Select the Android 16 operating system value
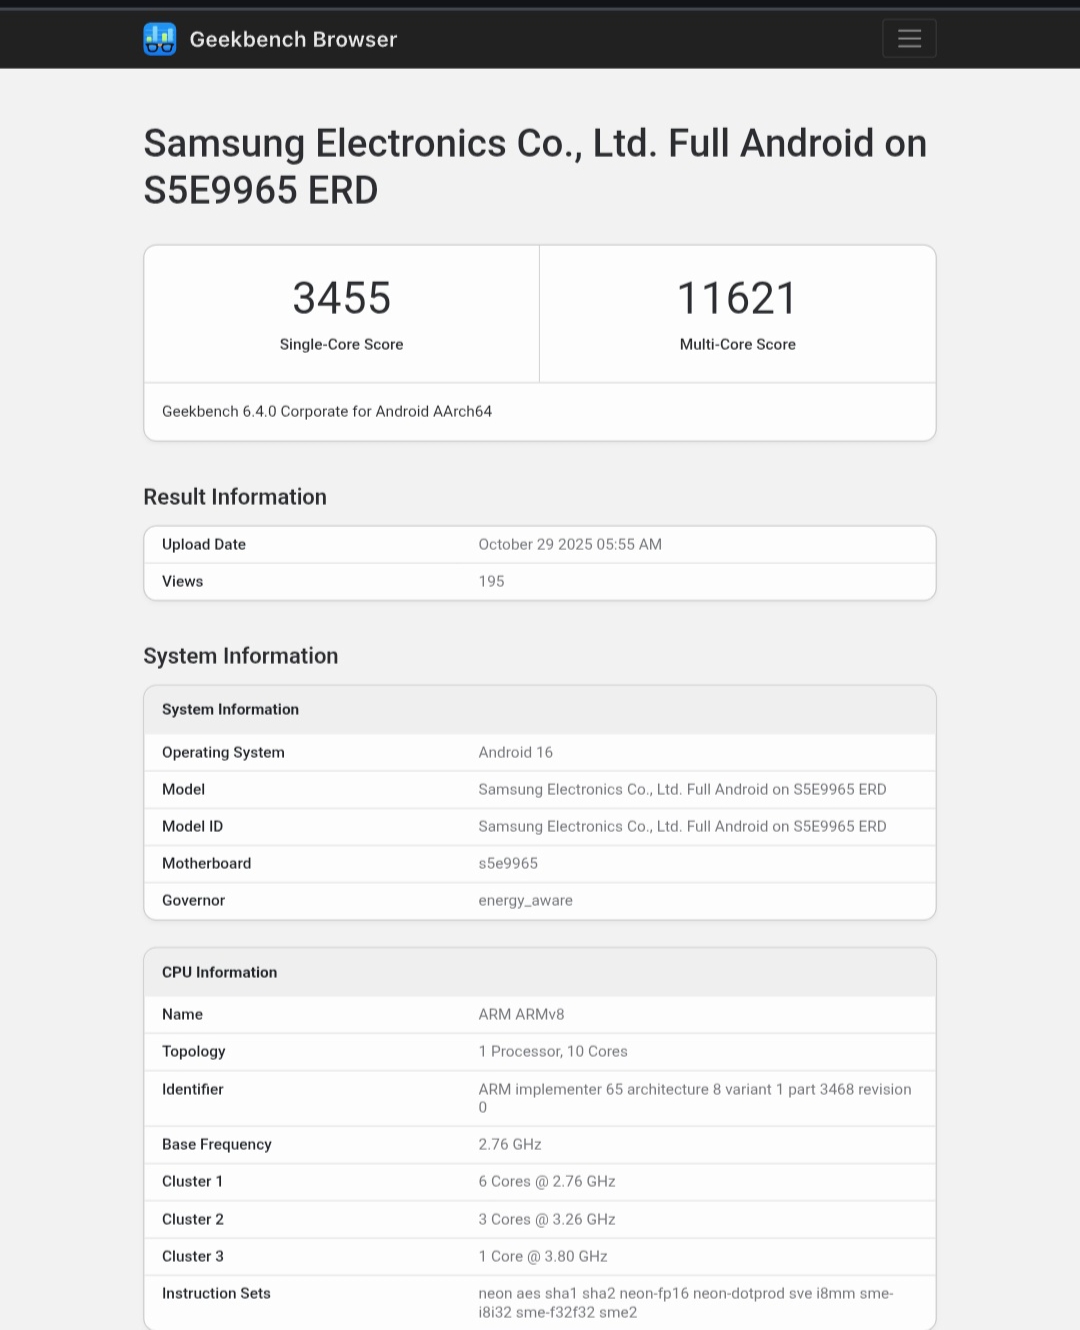 tap(515, 752)
